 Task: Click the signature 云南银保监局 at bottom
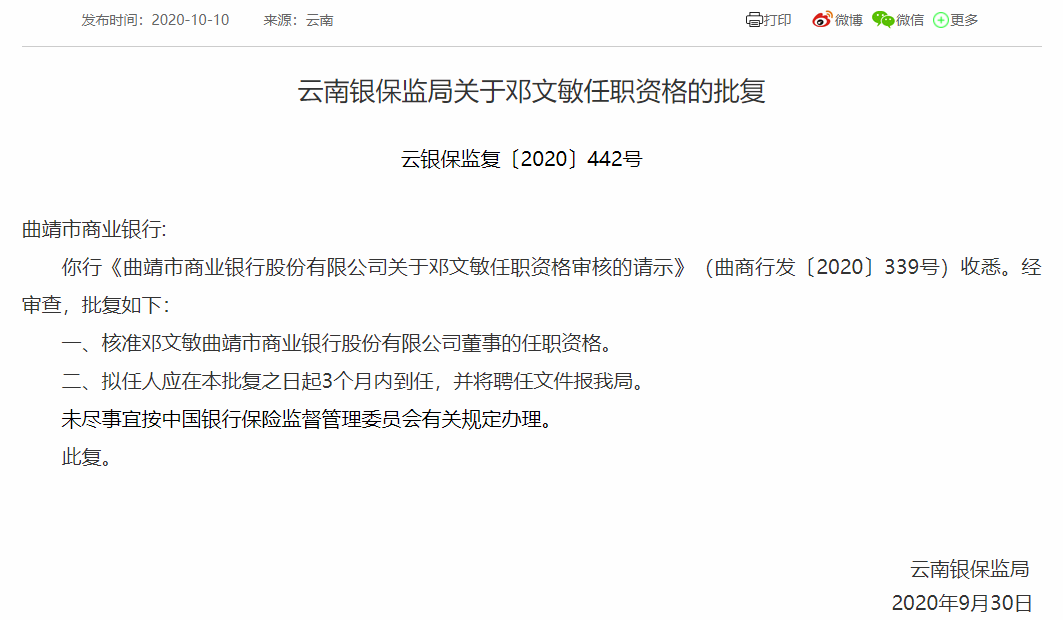click(x=969, y=569)
